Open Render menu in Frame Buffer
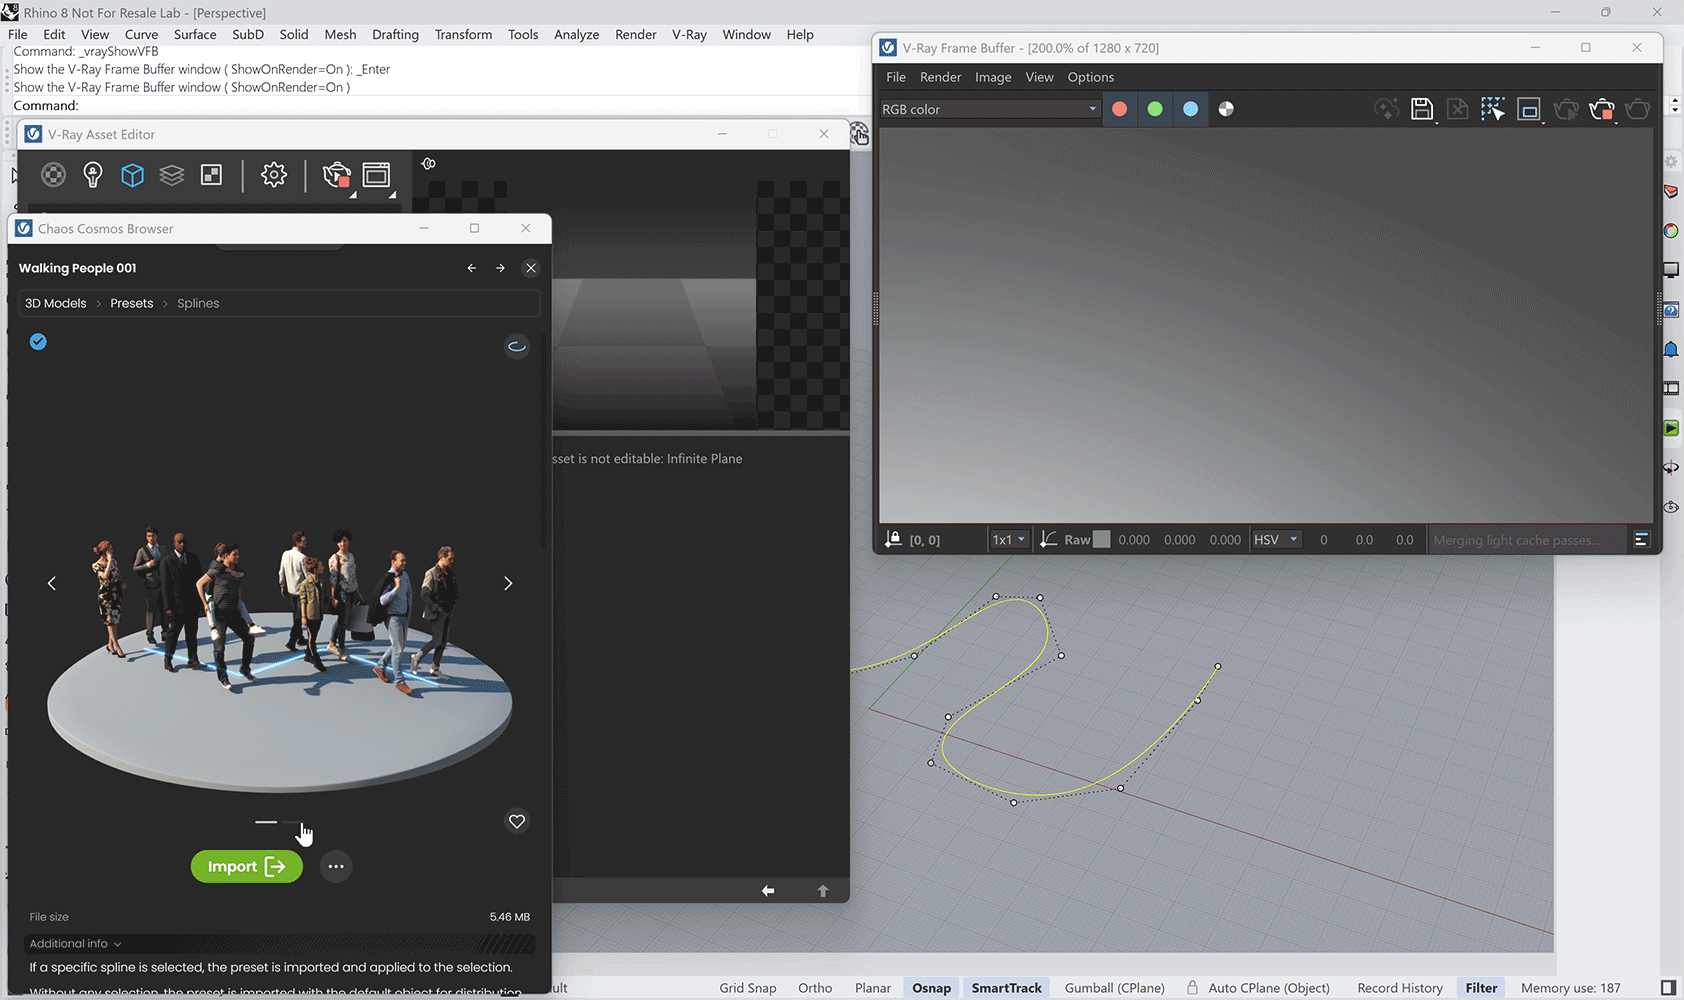 940,77
